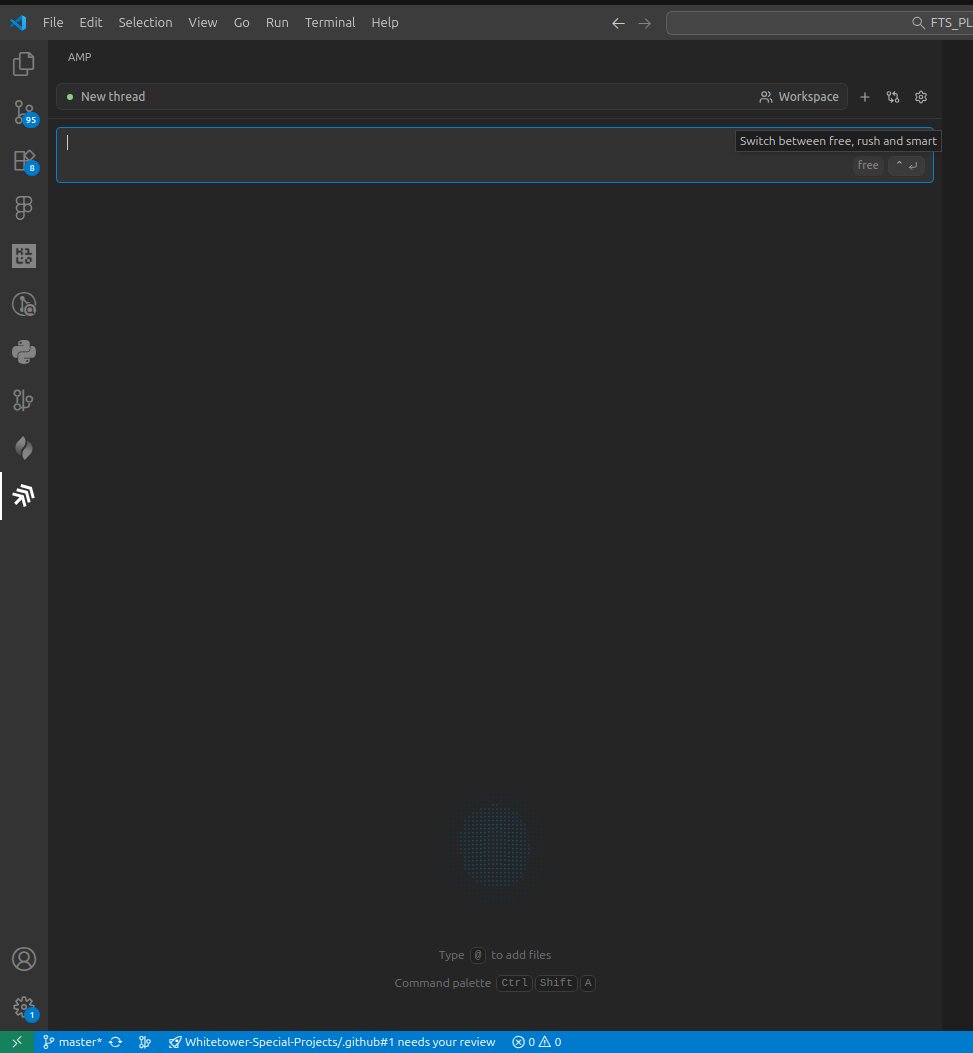Open the git graph icon in the sidebar
Image resolution: width=973 pixels, height=1053 pixels.
pyautogui.click(x=23, y=400)
